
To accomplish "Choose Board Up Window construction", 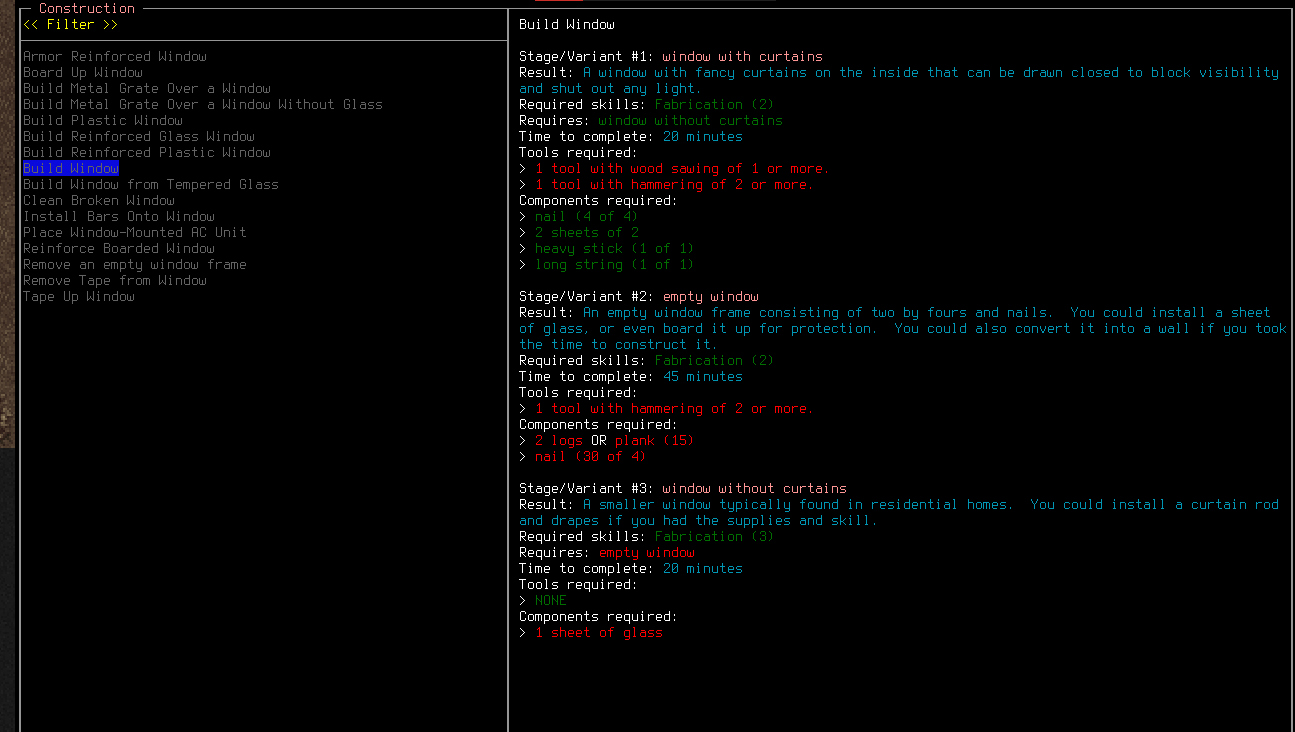I will [x=83, y=72].
